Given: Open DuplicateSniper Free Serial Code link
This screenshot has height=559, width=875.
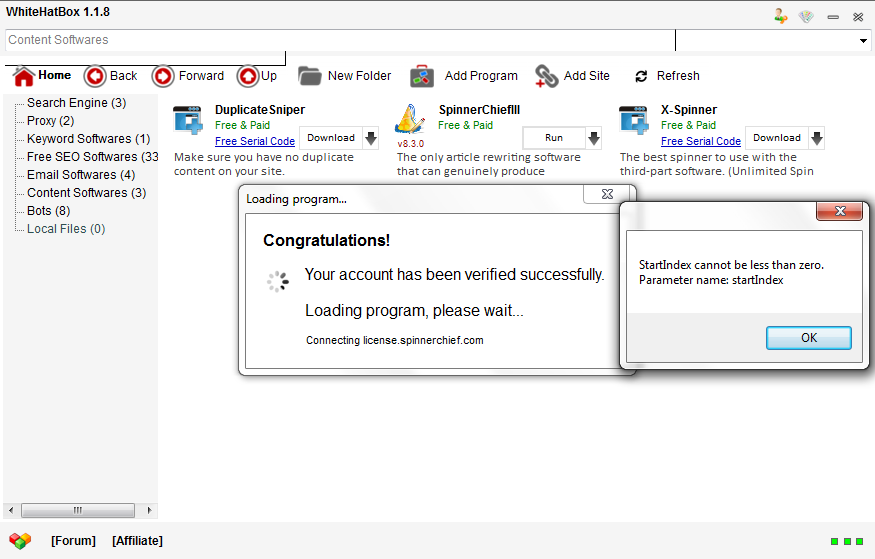Looking at the screenshot, I should pos(255,142).
